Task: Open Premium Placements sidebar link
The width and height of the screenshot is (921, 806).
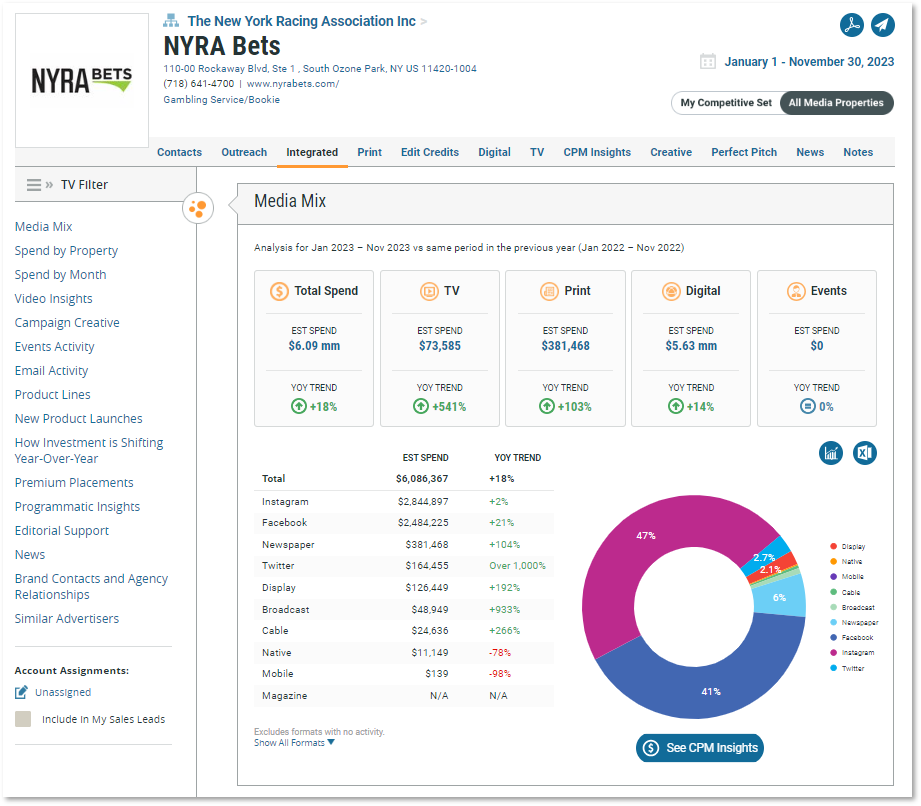Action: tap(74, 483)
